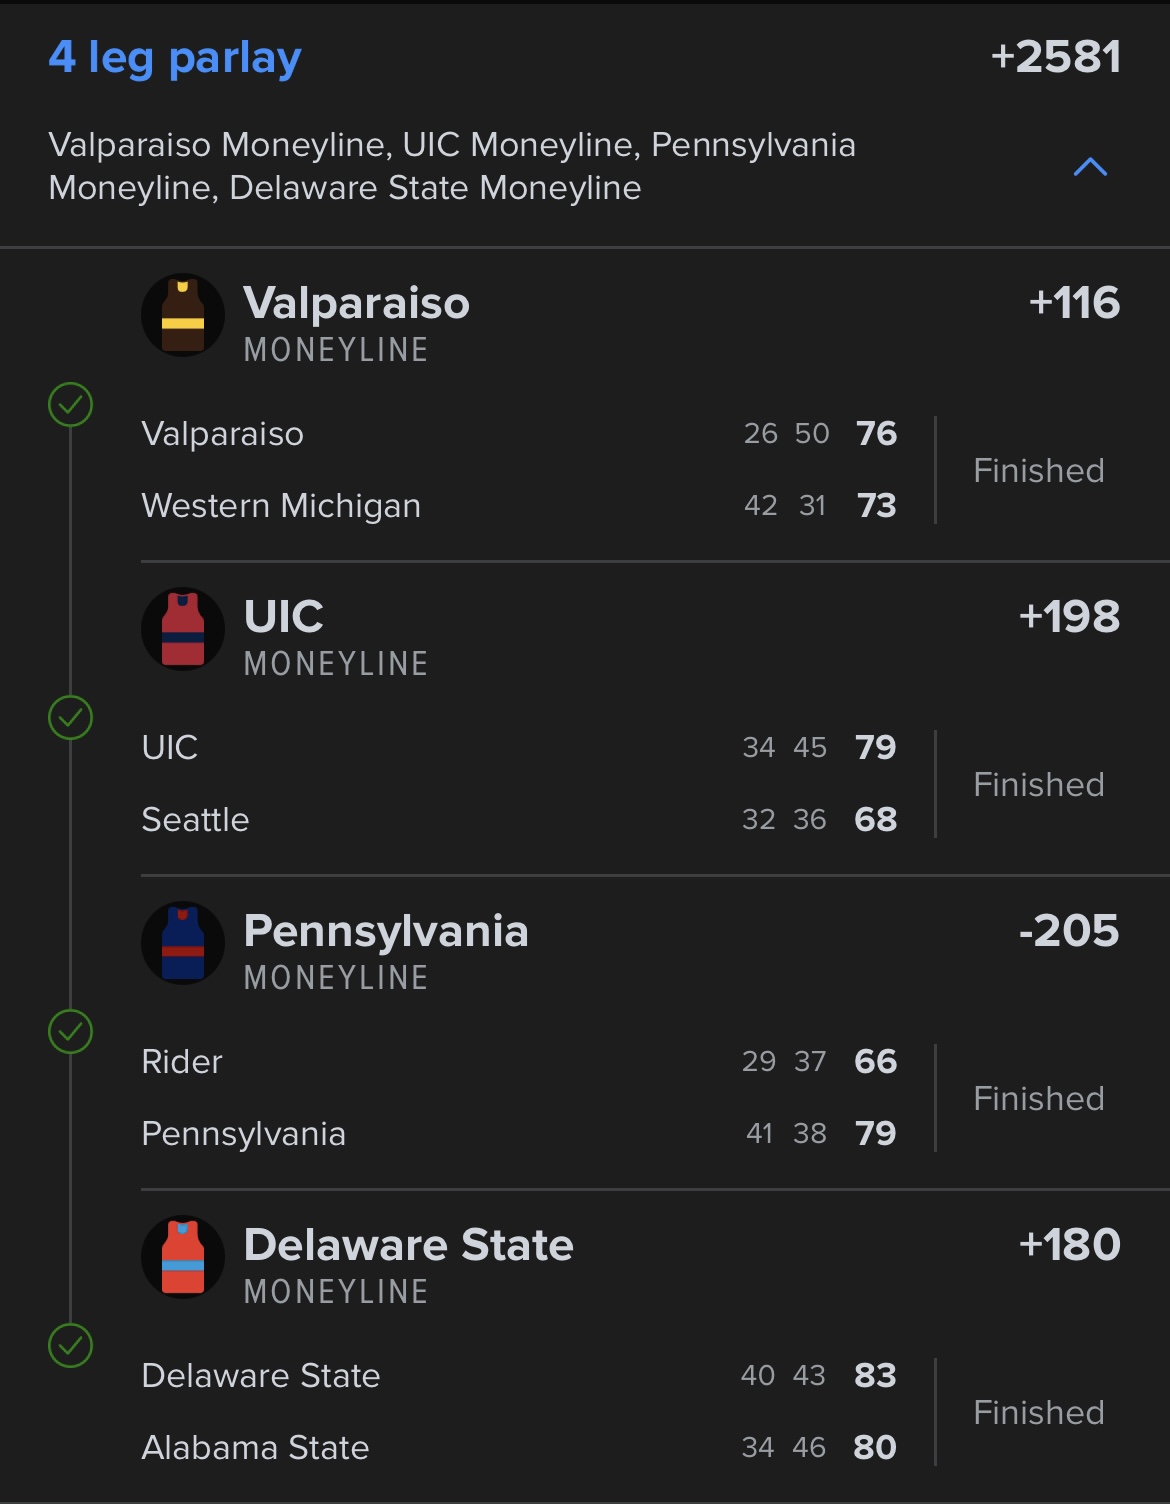Click the -205 odds for Pennsylvania
The height and width of the screenshot is (1504, 1170).
[1069, 931]
